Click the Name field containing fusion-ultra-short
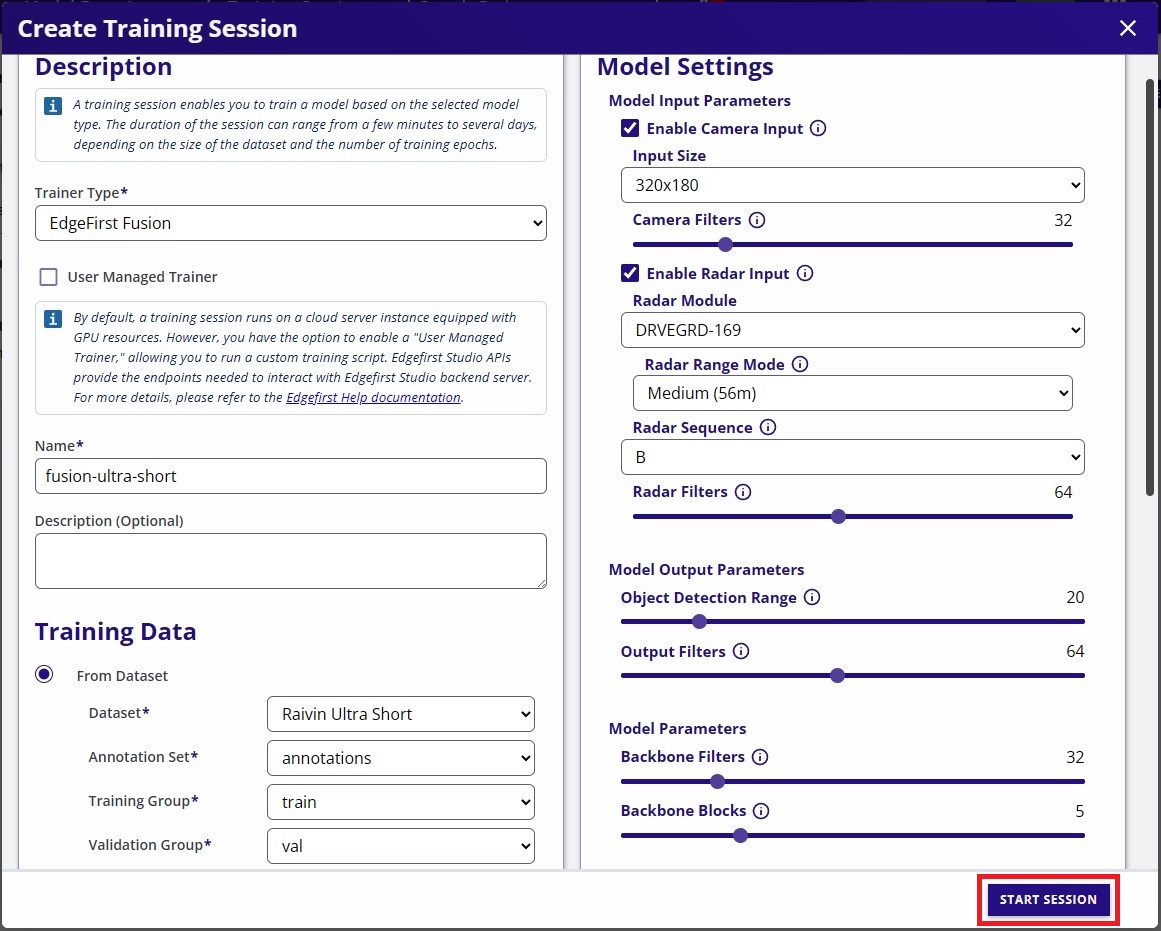The image size is (1161, 931). (290, 476)
